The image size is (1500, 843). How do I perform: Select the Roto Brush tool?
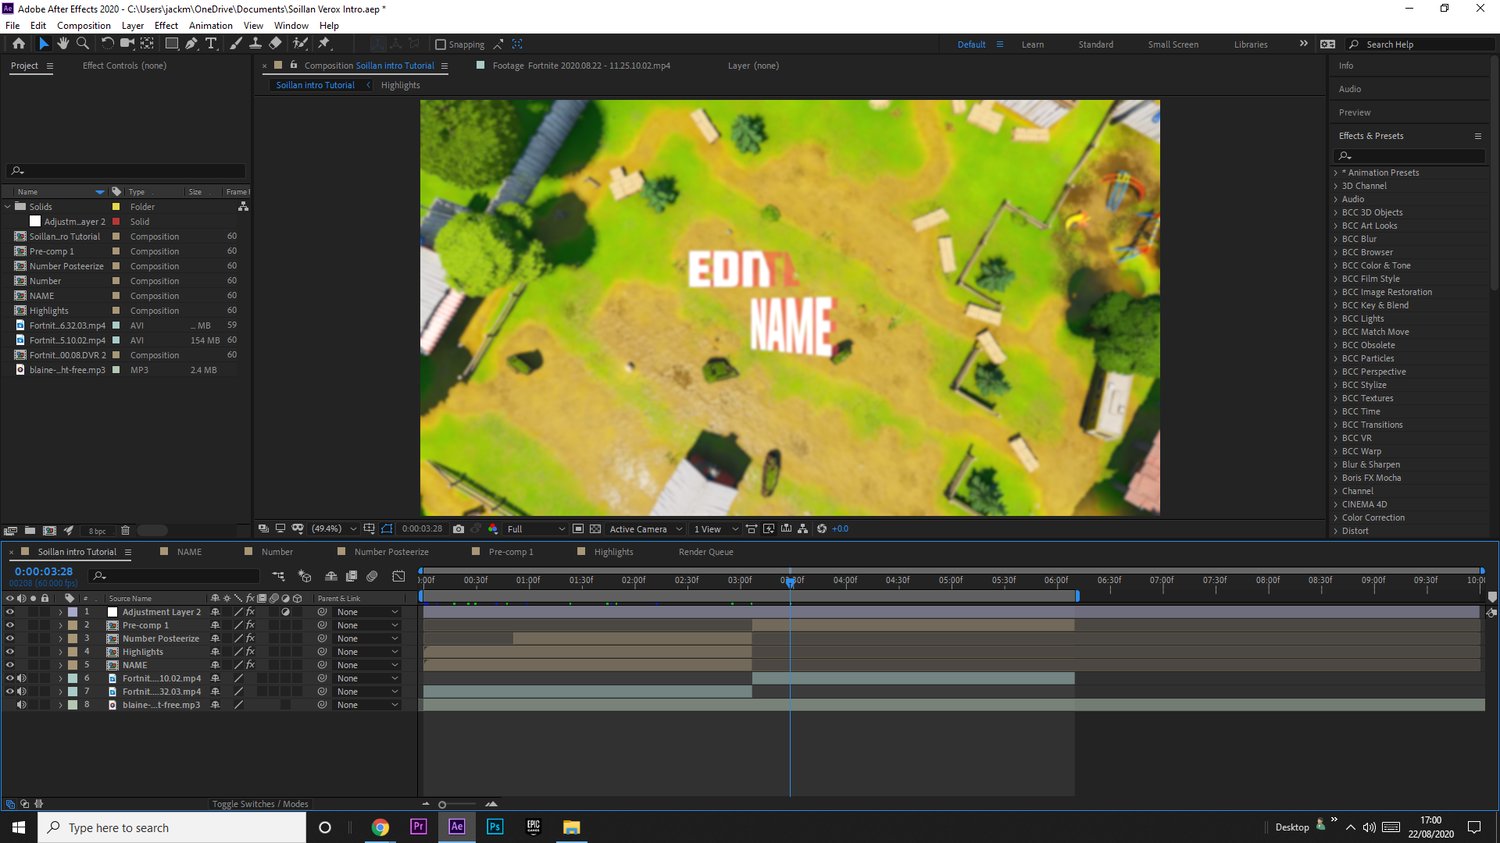tap(300, 44)
